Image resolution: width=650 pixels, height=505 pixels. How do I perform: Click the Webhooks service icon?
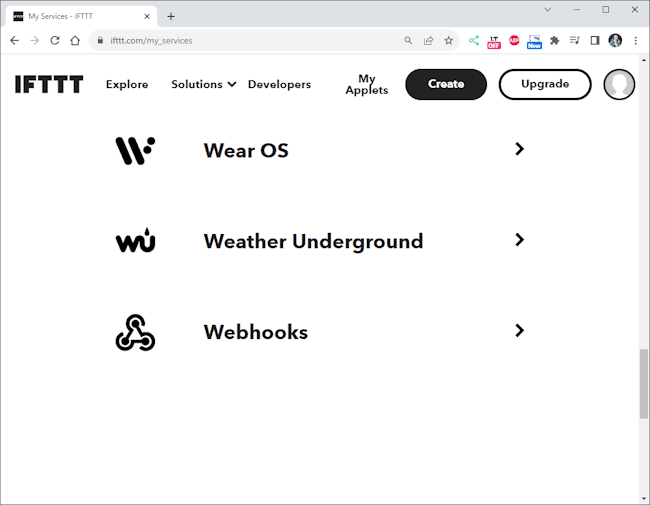pos(135,332)
